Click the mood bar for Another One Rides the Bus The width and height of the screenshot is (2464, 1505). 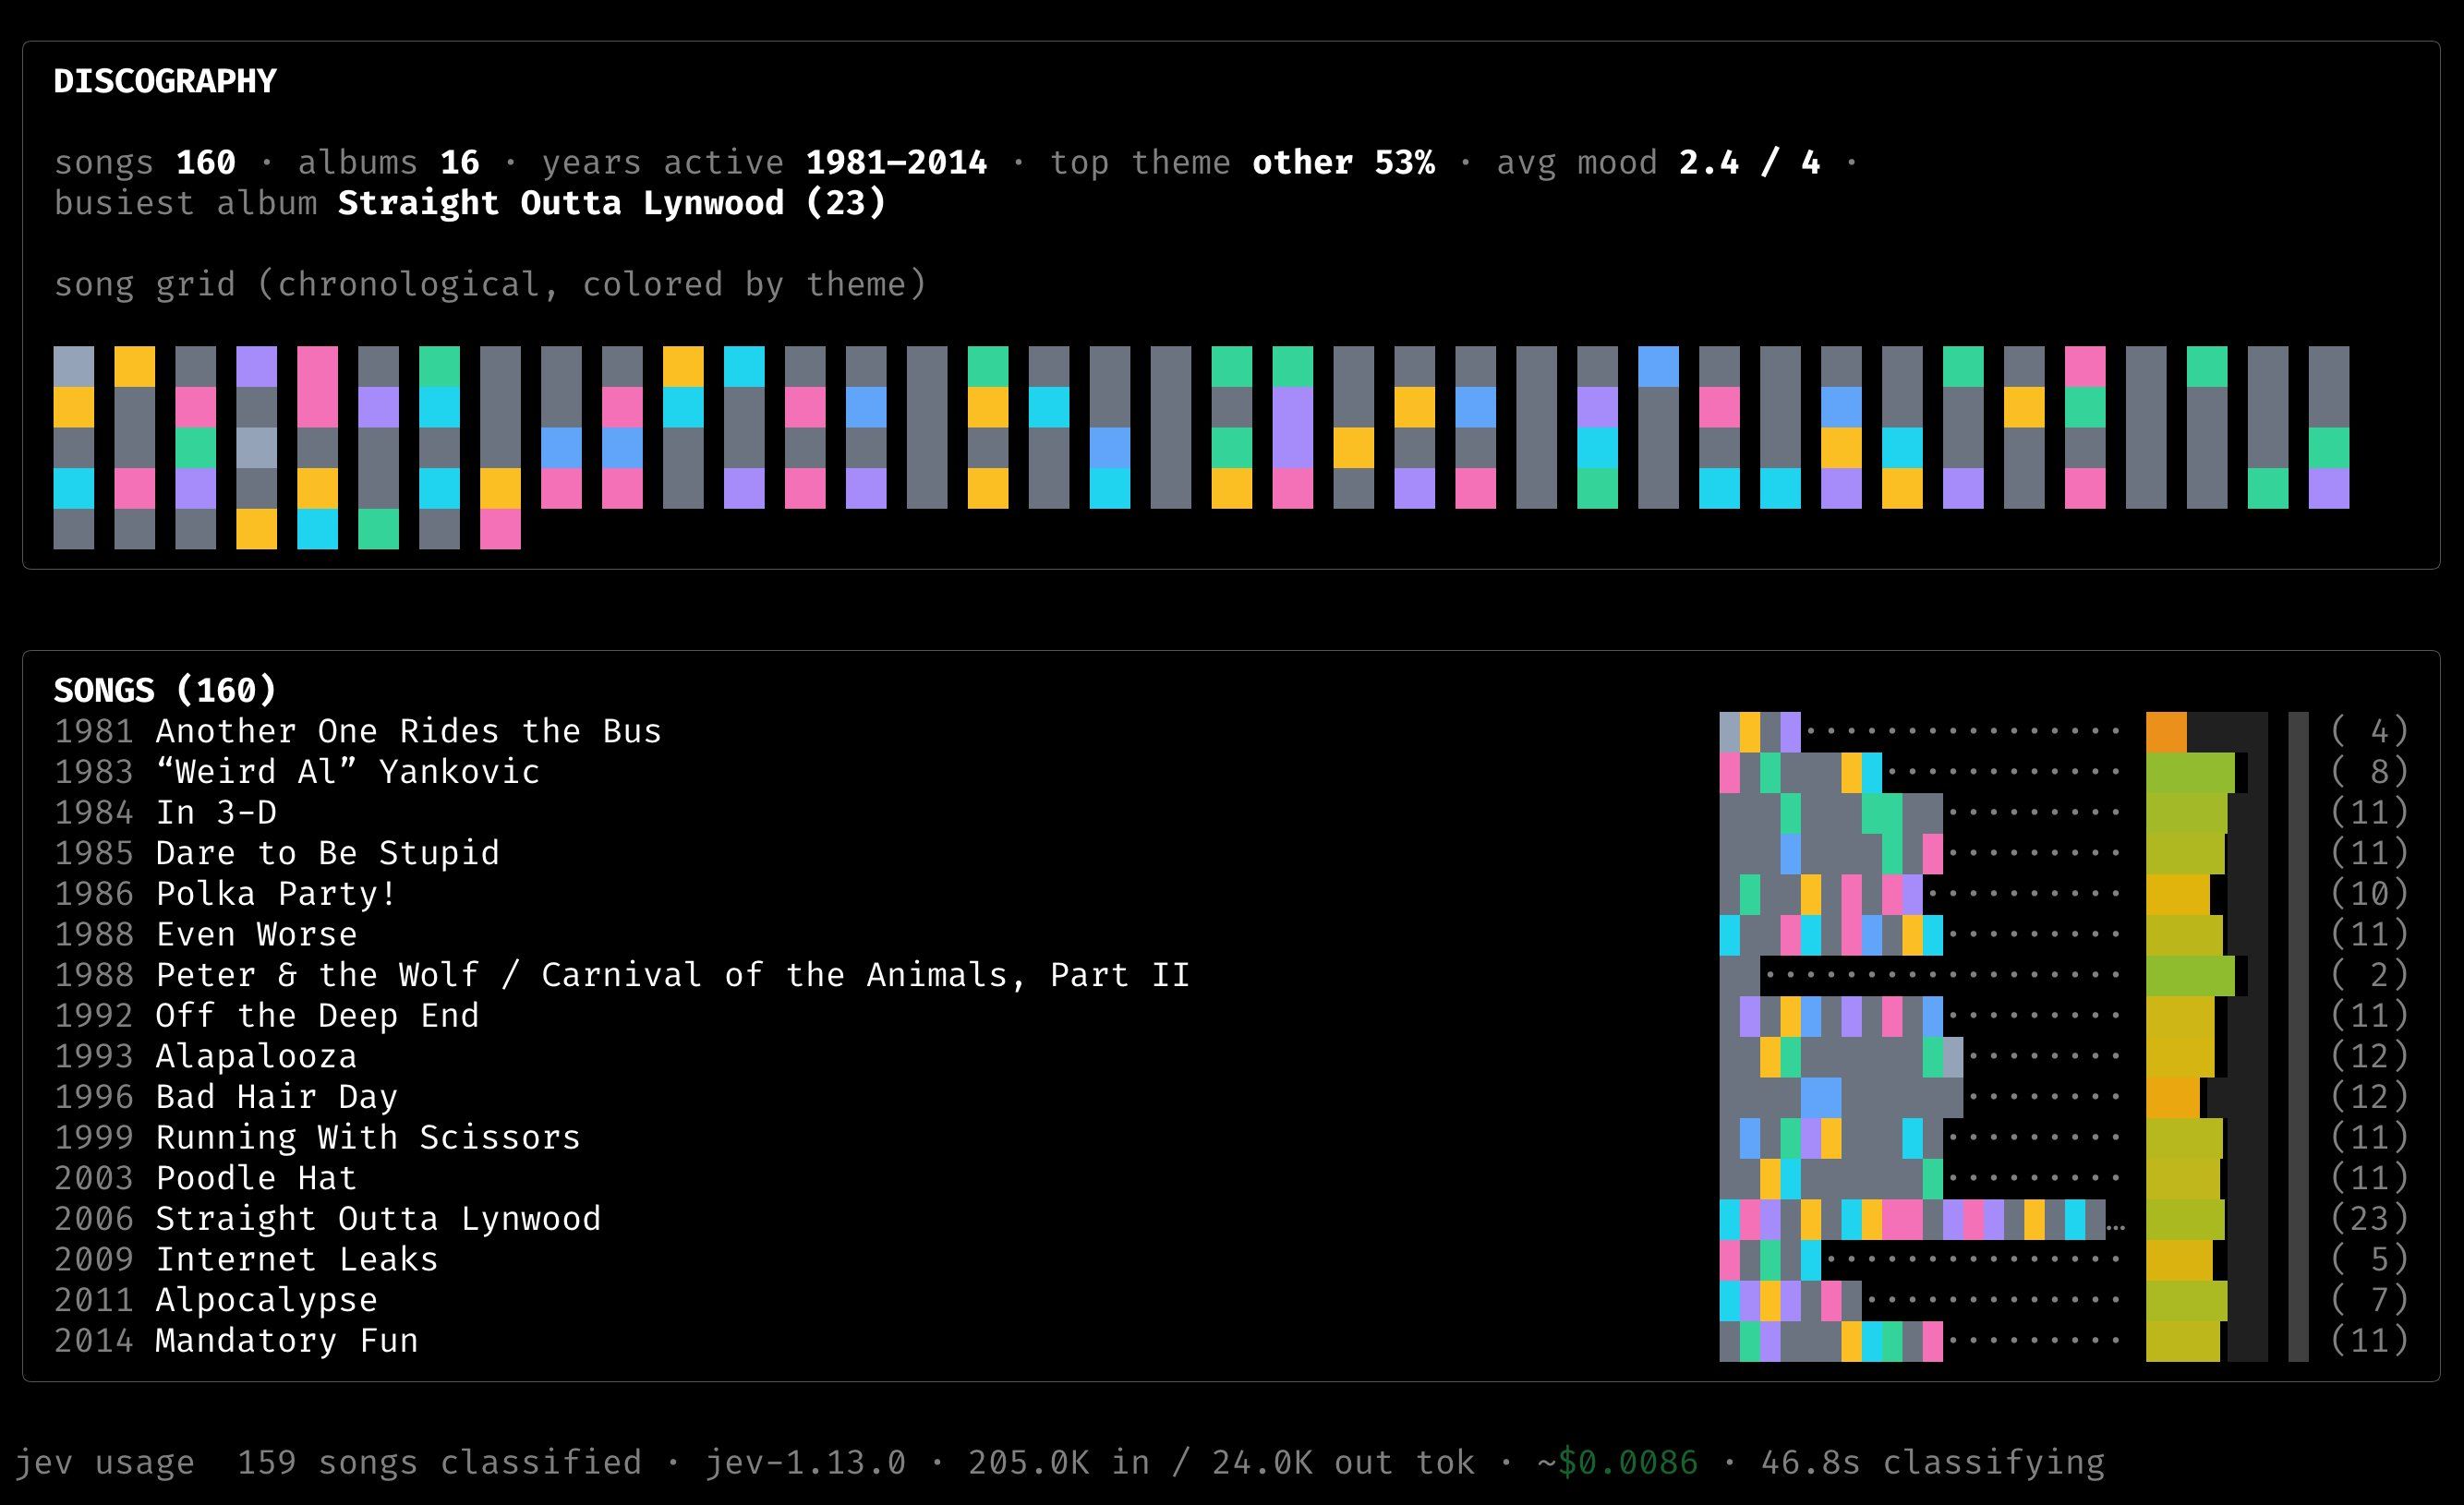(2207, 732)
